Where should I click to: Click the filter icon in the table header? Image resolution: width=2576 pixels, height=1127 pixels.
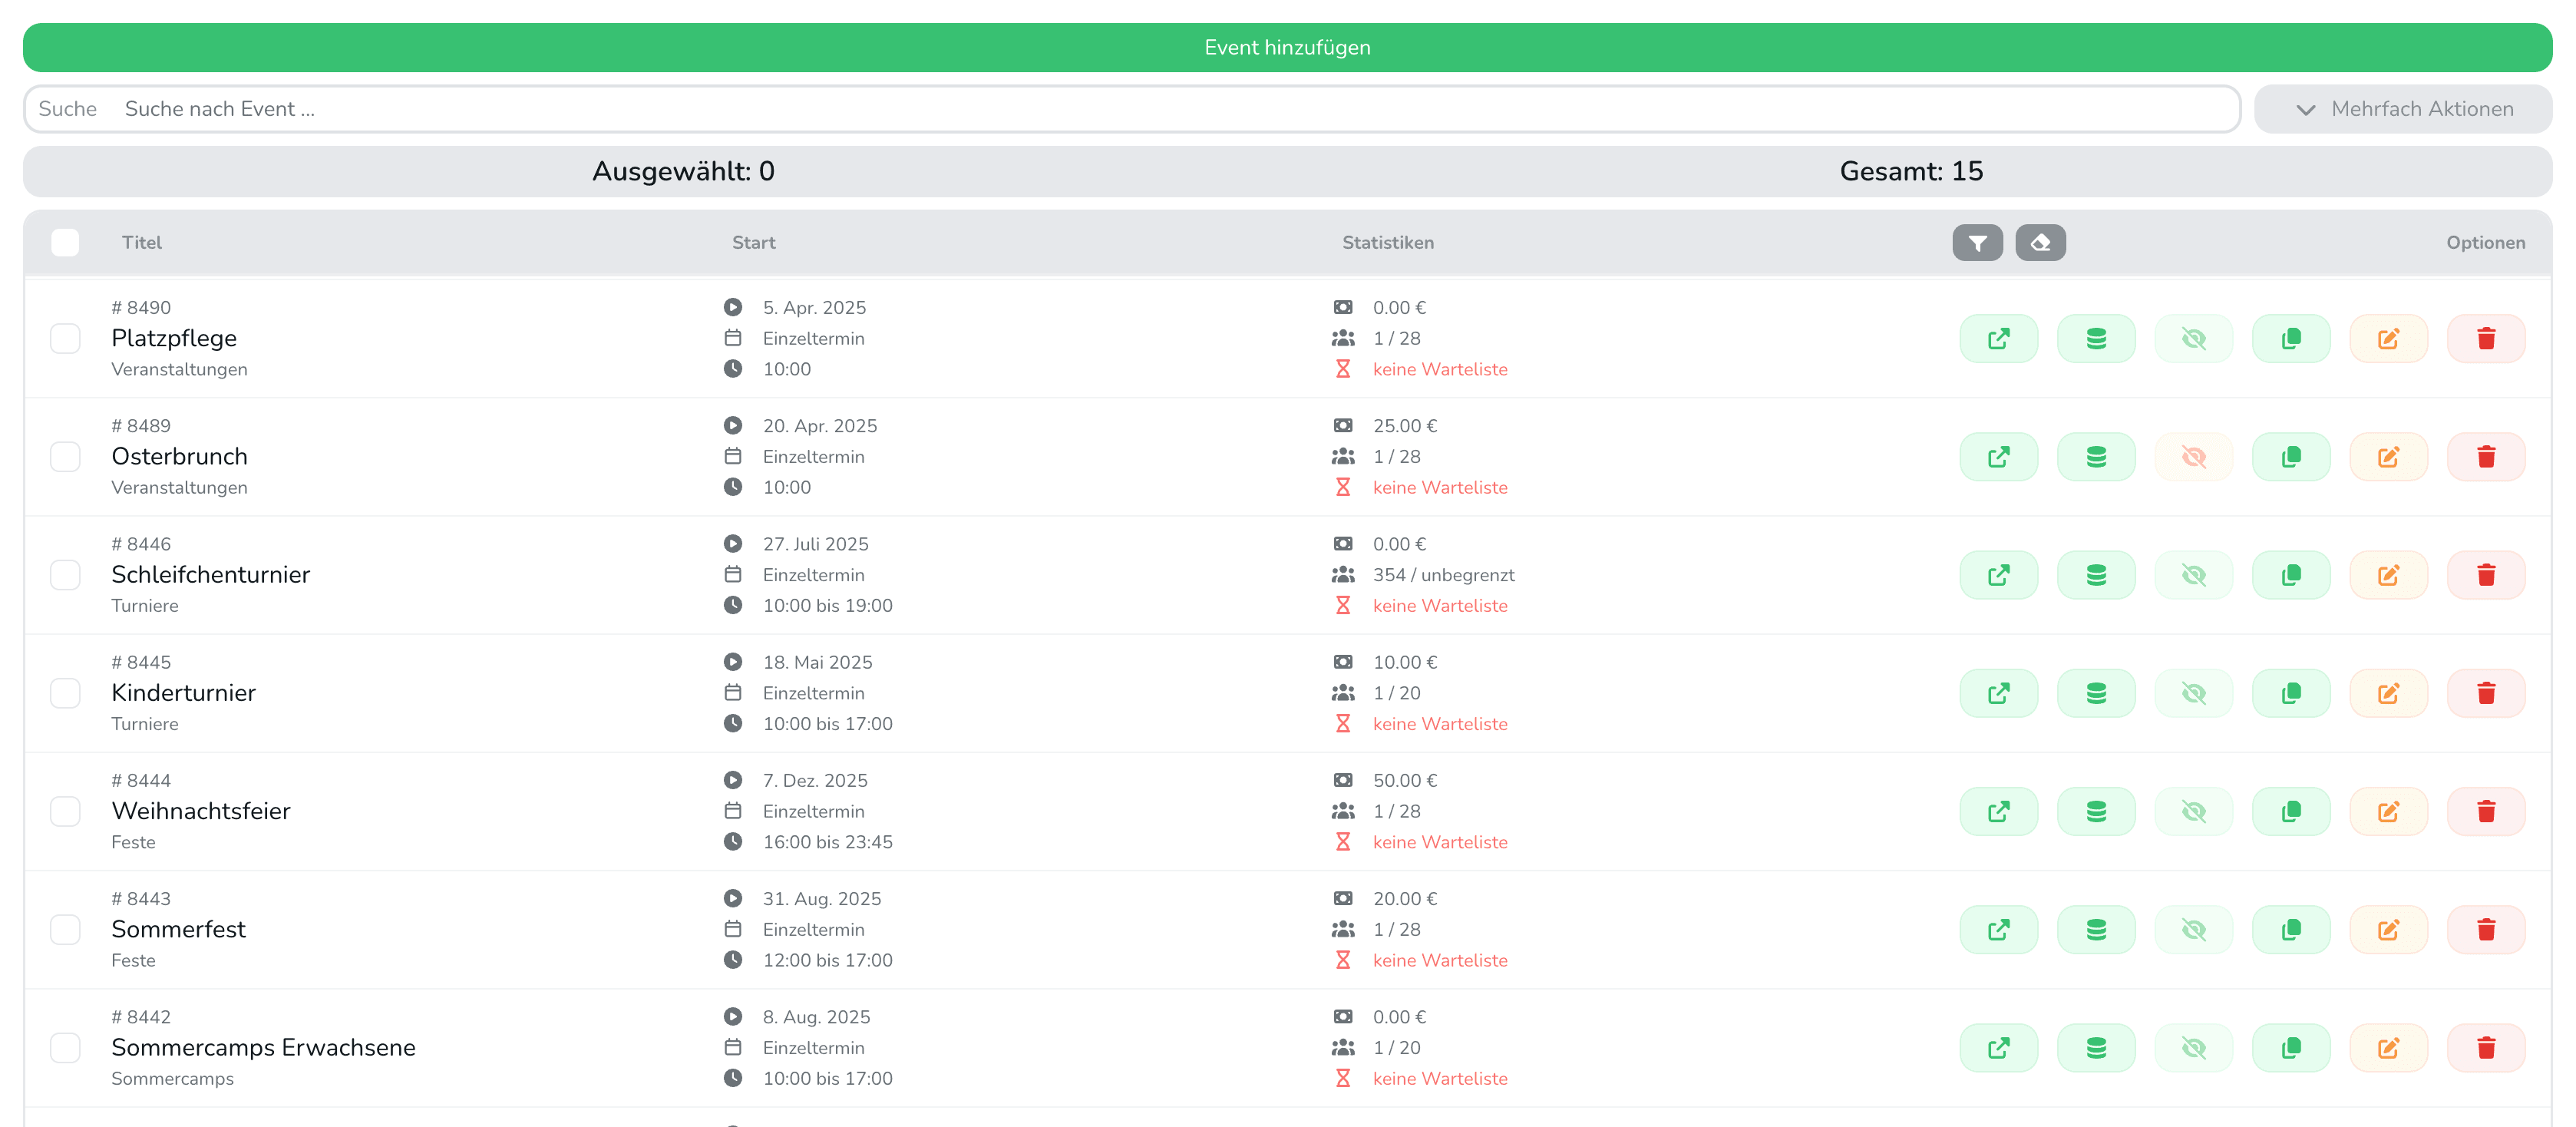pyautogui.click(x=1976, y=243)
